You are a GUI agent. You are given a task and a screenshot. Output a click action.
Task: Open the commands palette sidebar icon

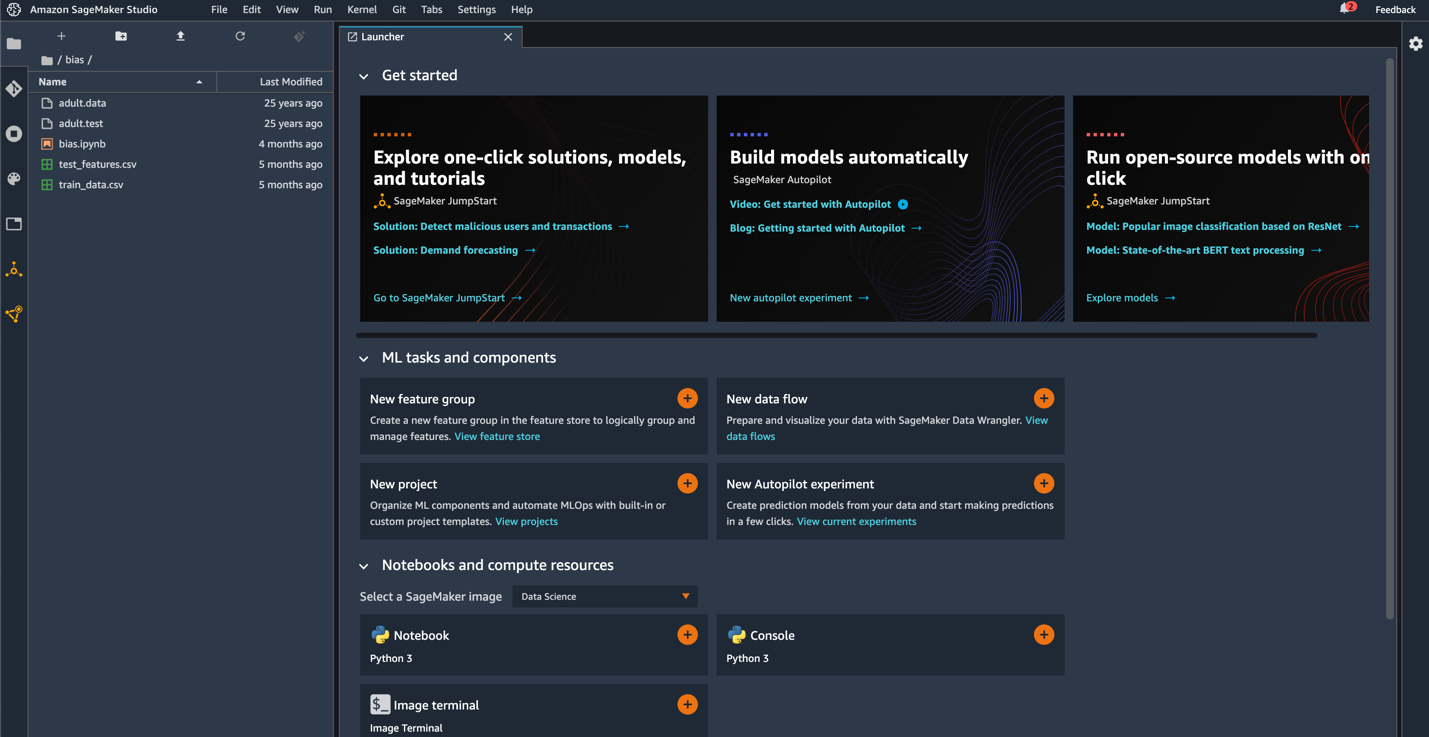click(14, 179)
